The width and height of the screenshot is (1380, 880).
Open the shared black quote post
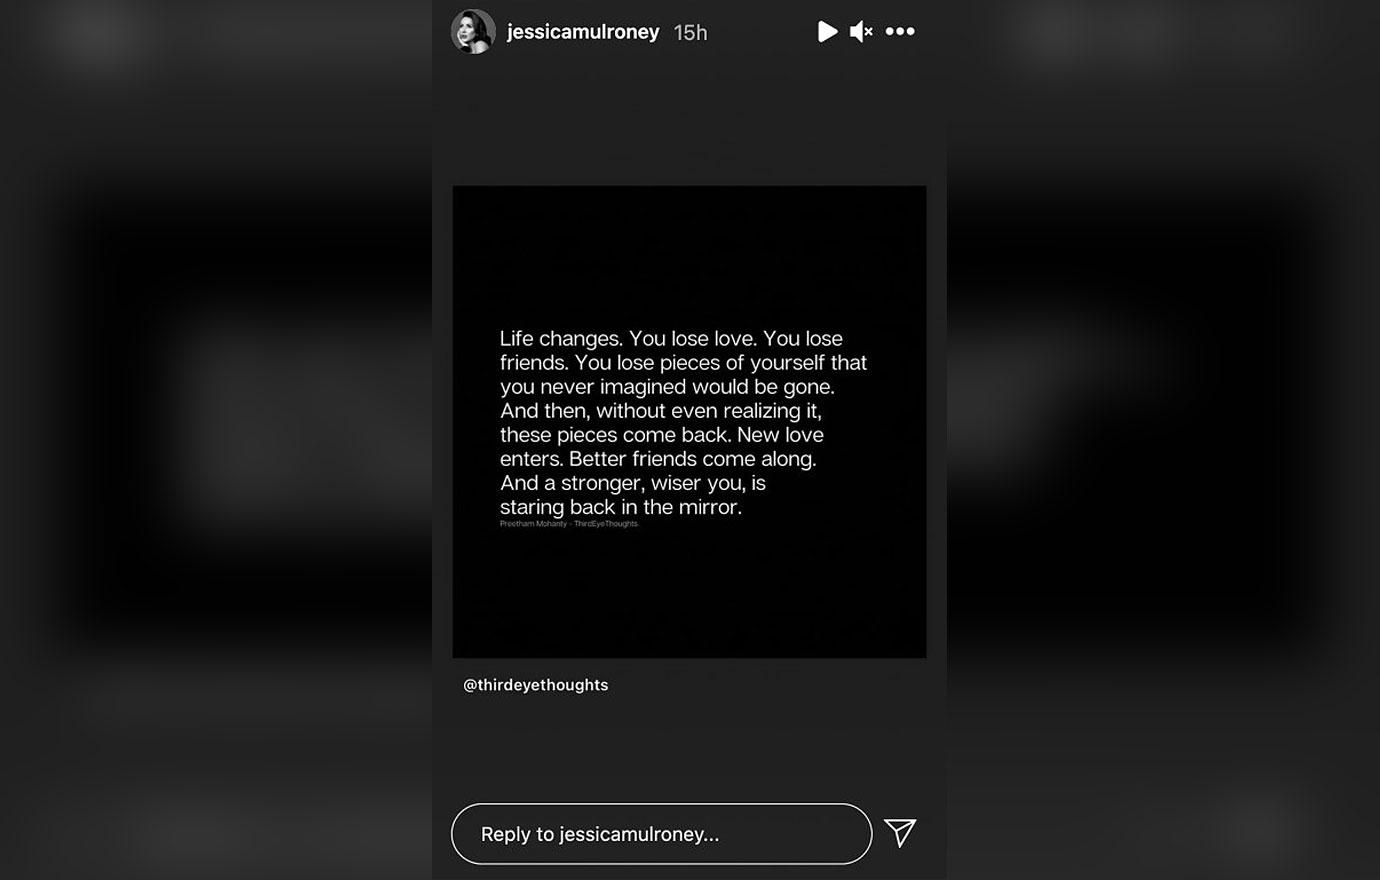tap(689, 422)
